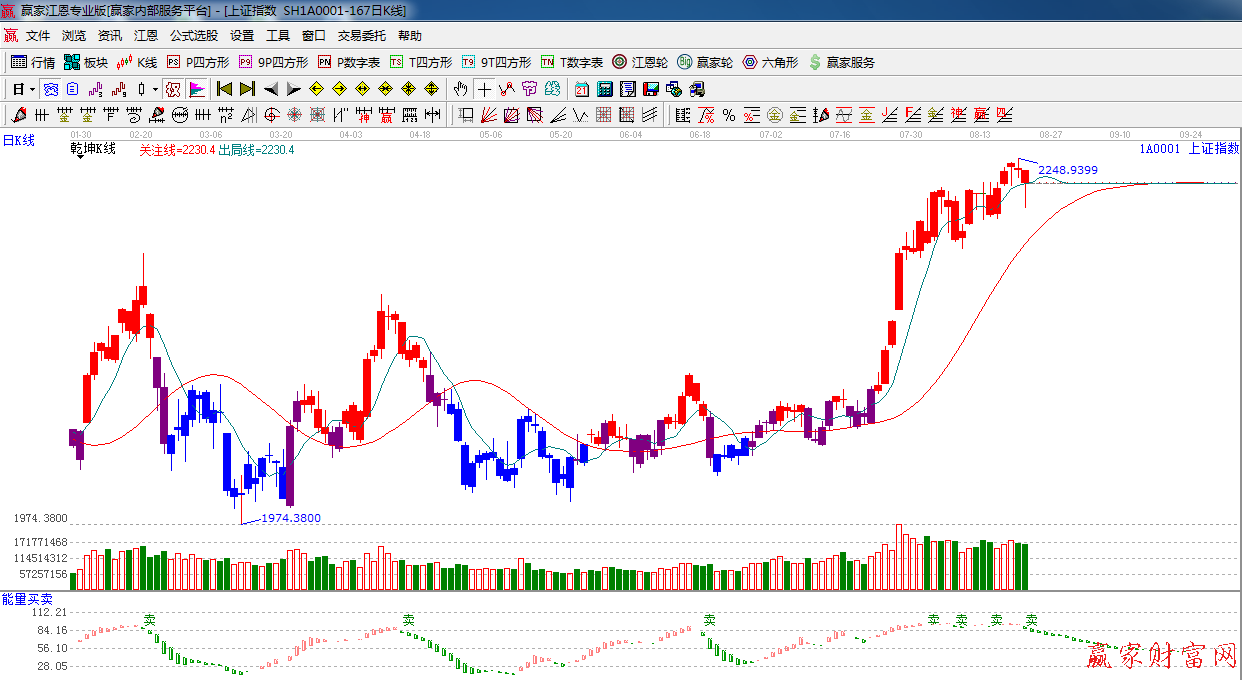Select the hand pan tool
The height and width of the screenshot is (680, 1242).
pos(460,89)
